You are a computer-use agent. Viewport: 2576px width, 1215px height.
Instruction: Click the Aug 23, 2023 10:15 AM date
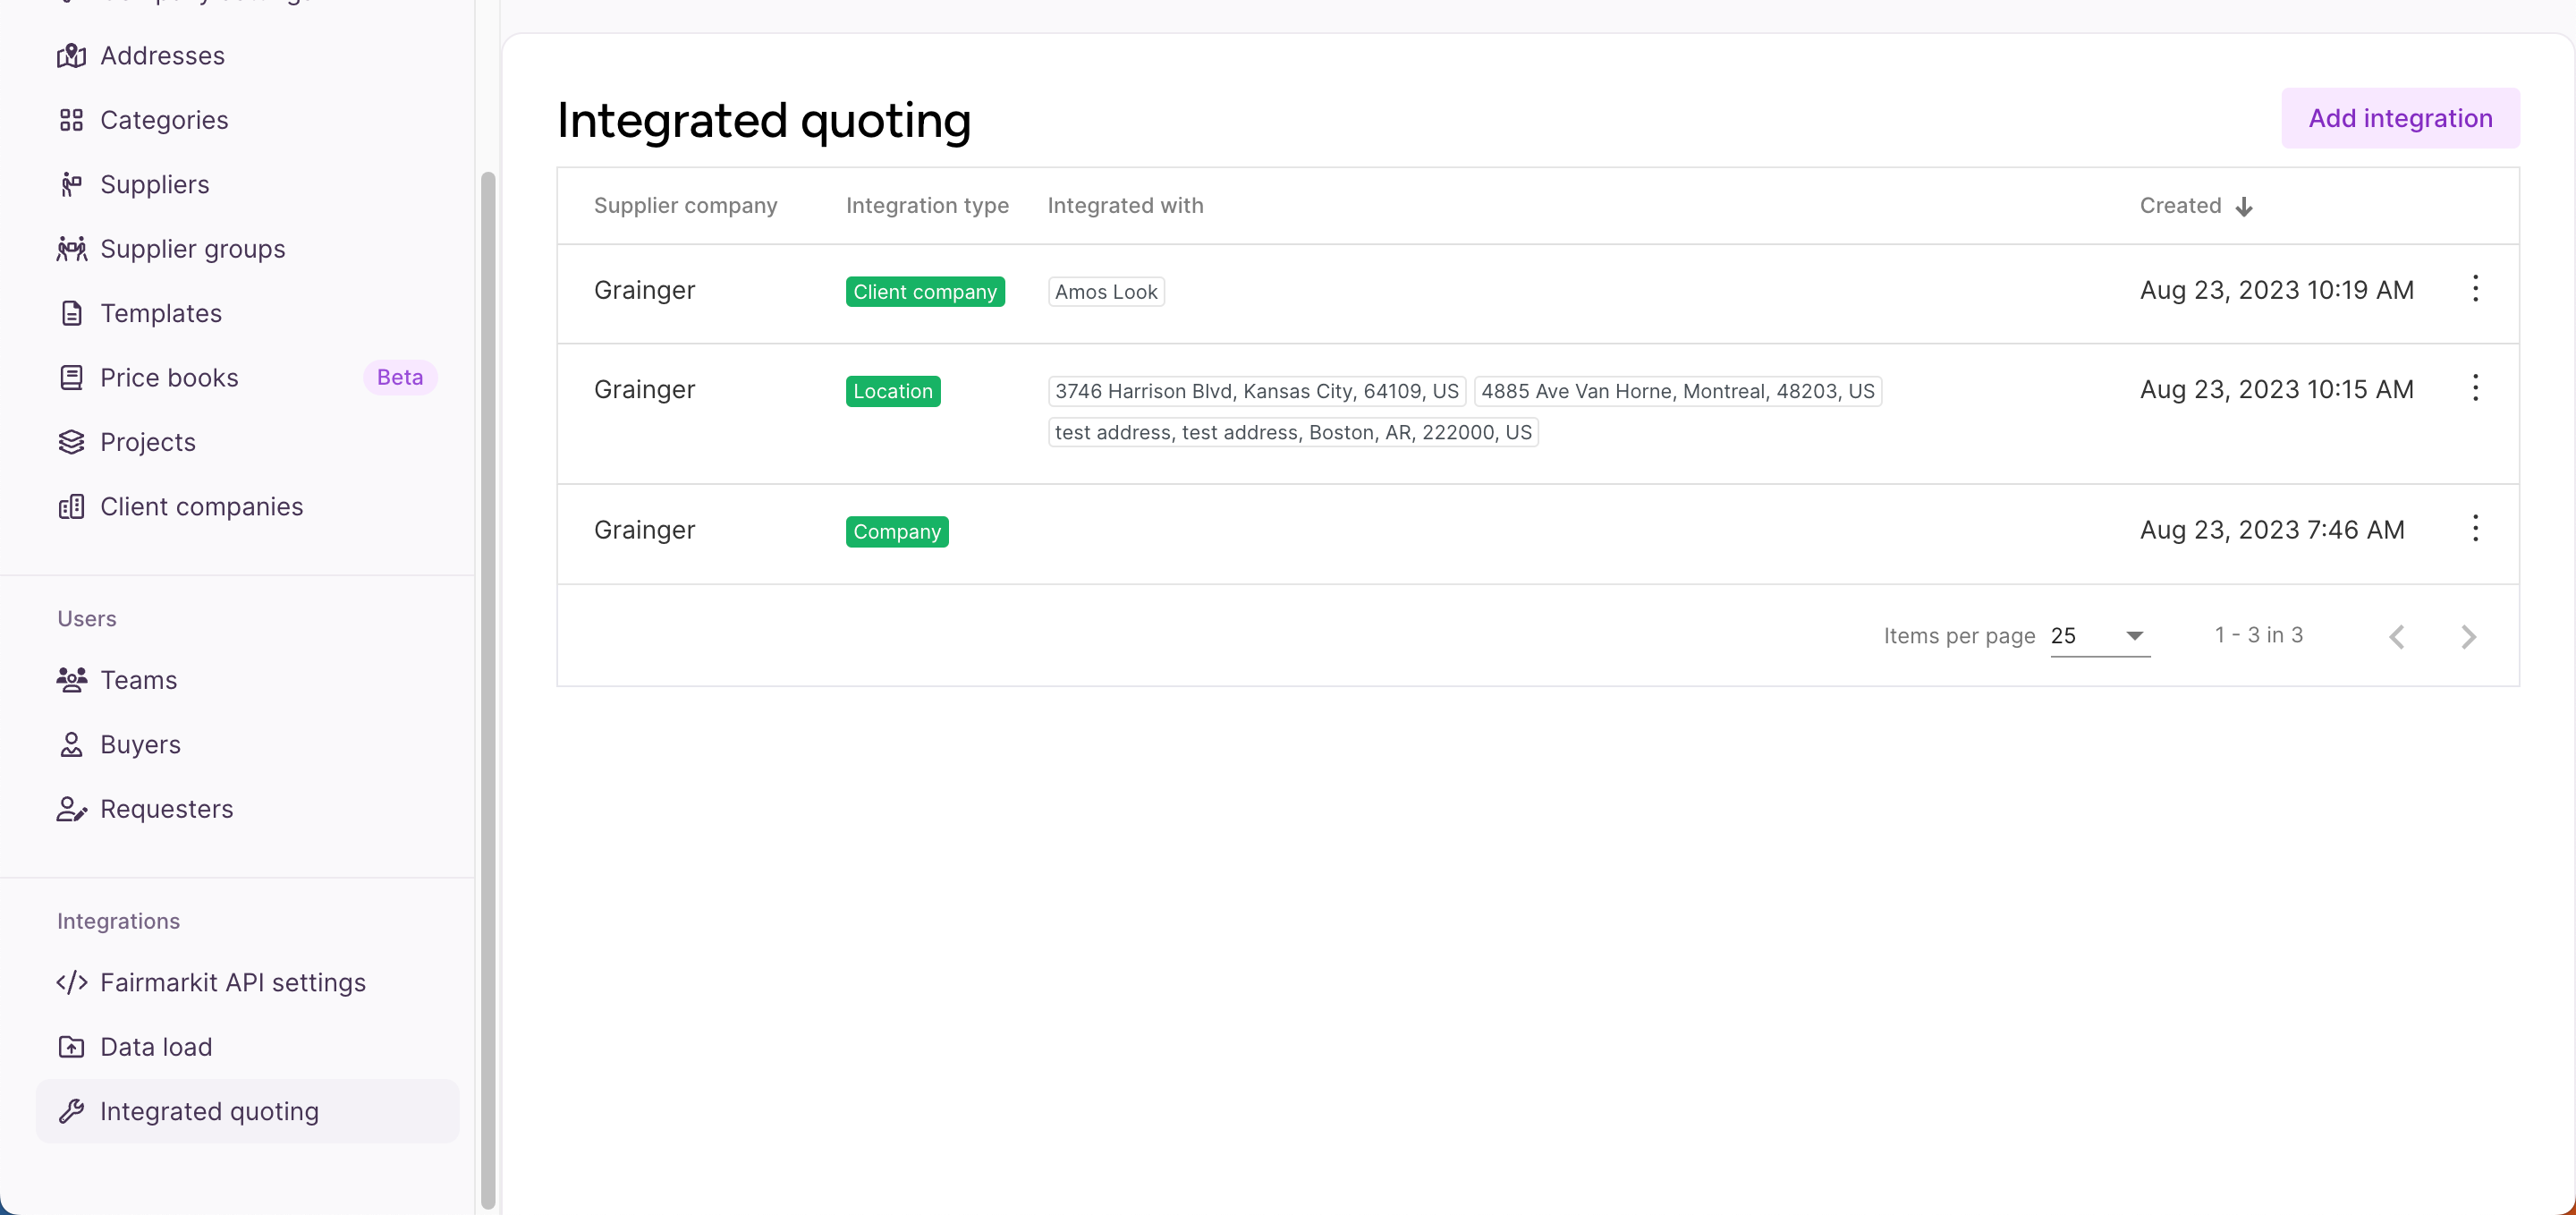click(2277, 389)
